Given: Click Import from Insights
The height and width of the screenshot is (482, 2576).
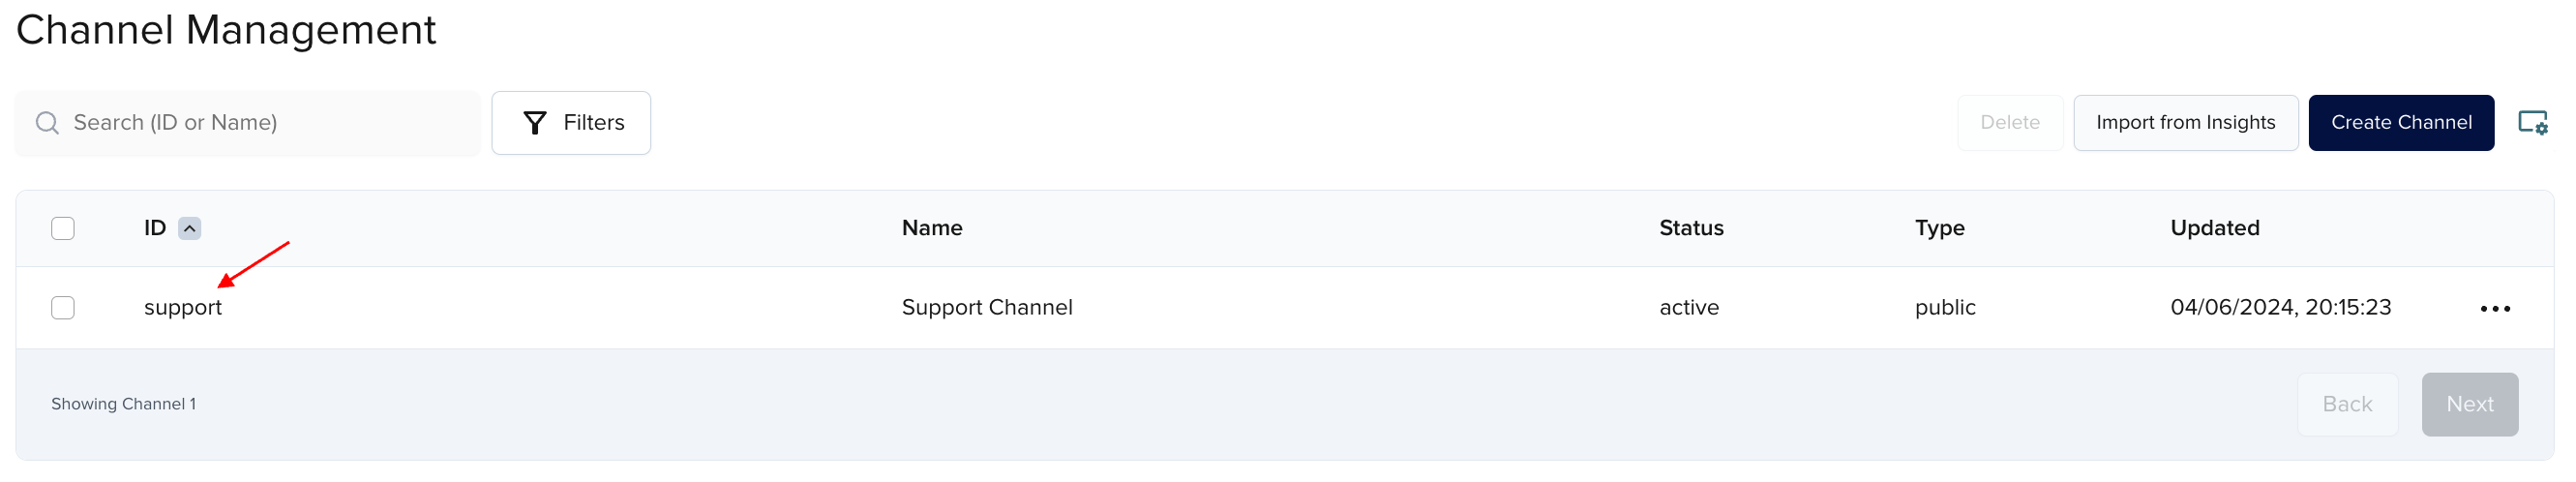Looking at the screenshot, I should (2184, 123).
